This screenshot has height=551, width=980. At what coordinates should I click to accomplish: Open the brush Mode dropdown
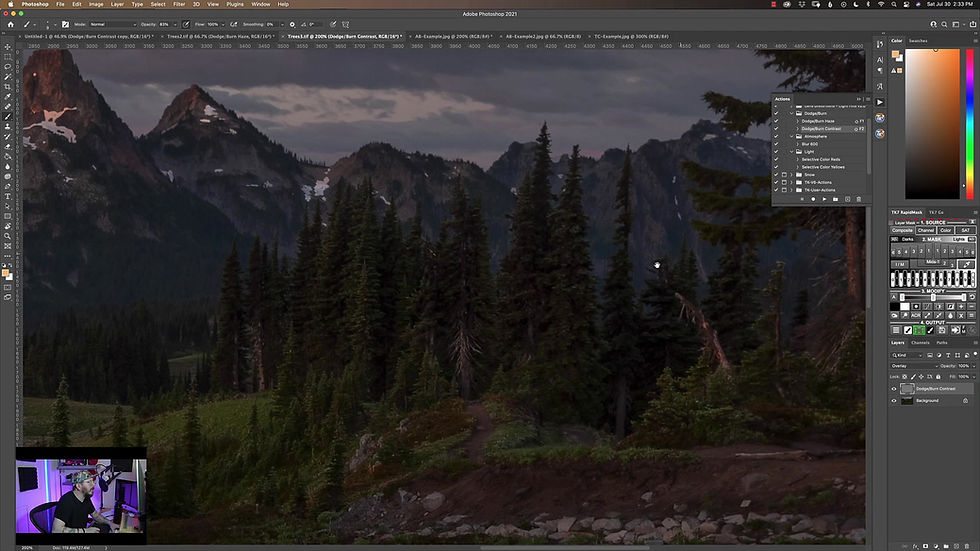pyautogui.click(x=112, y=24)
